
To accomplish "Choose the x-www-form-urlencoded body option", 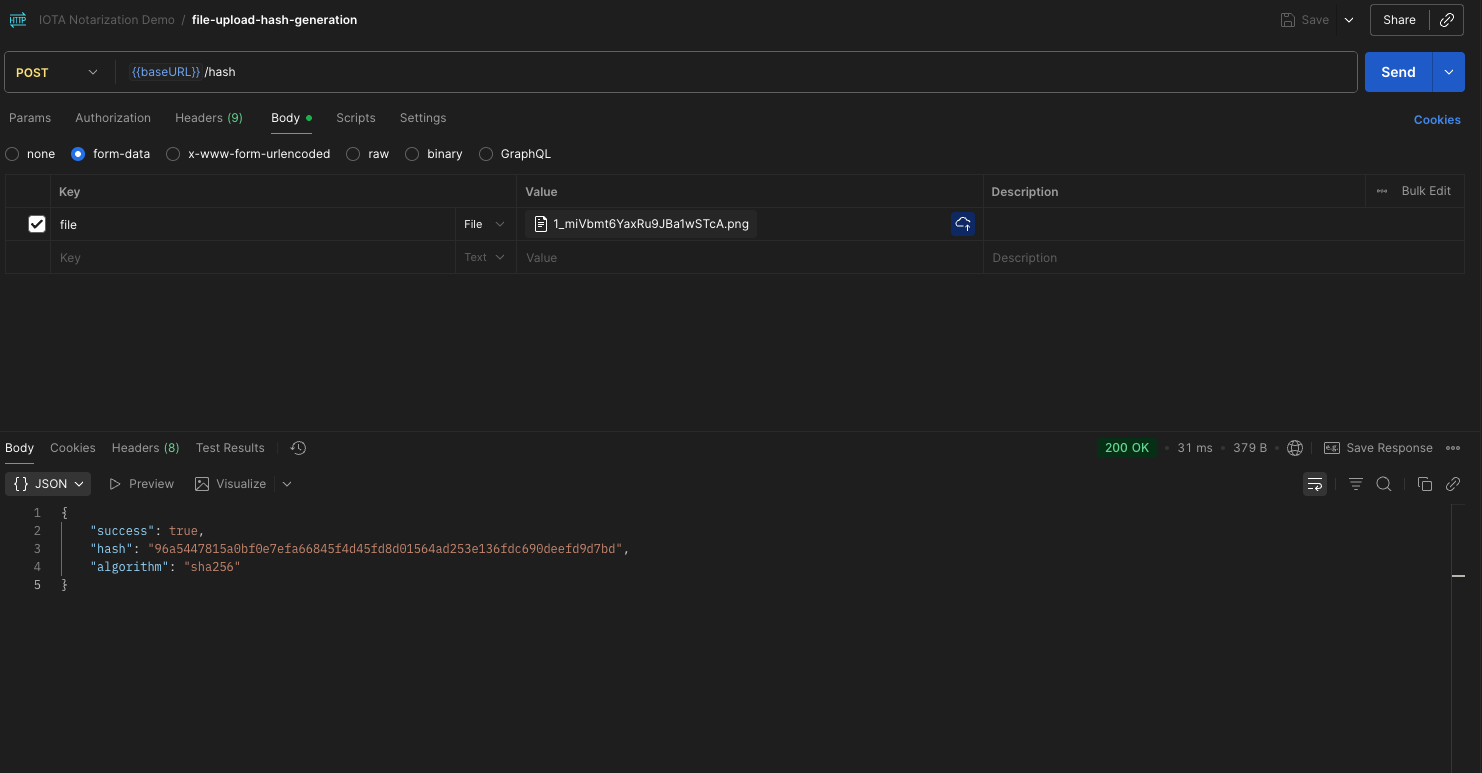I will (x=173, y=154).
